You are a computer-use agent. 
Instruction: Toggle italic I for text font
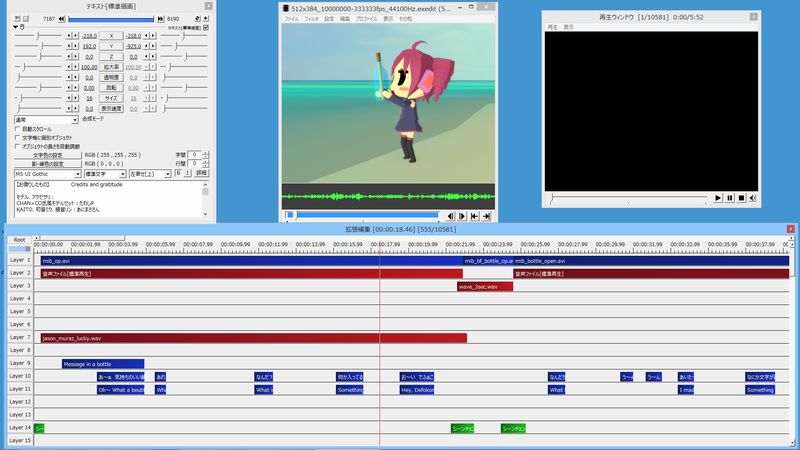pyautogui.click(x=187, y=173)
